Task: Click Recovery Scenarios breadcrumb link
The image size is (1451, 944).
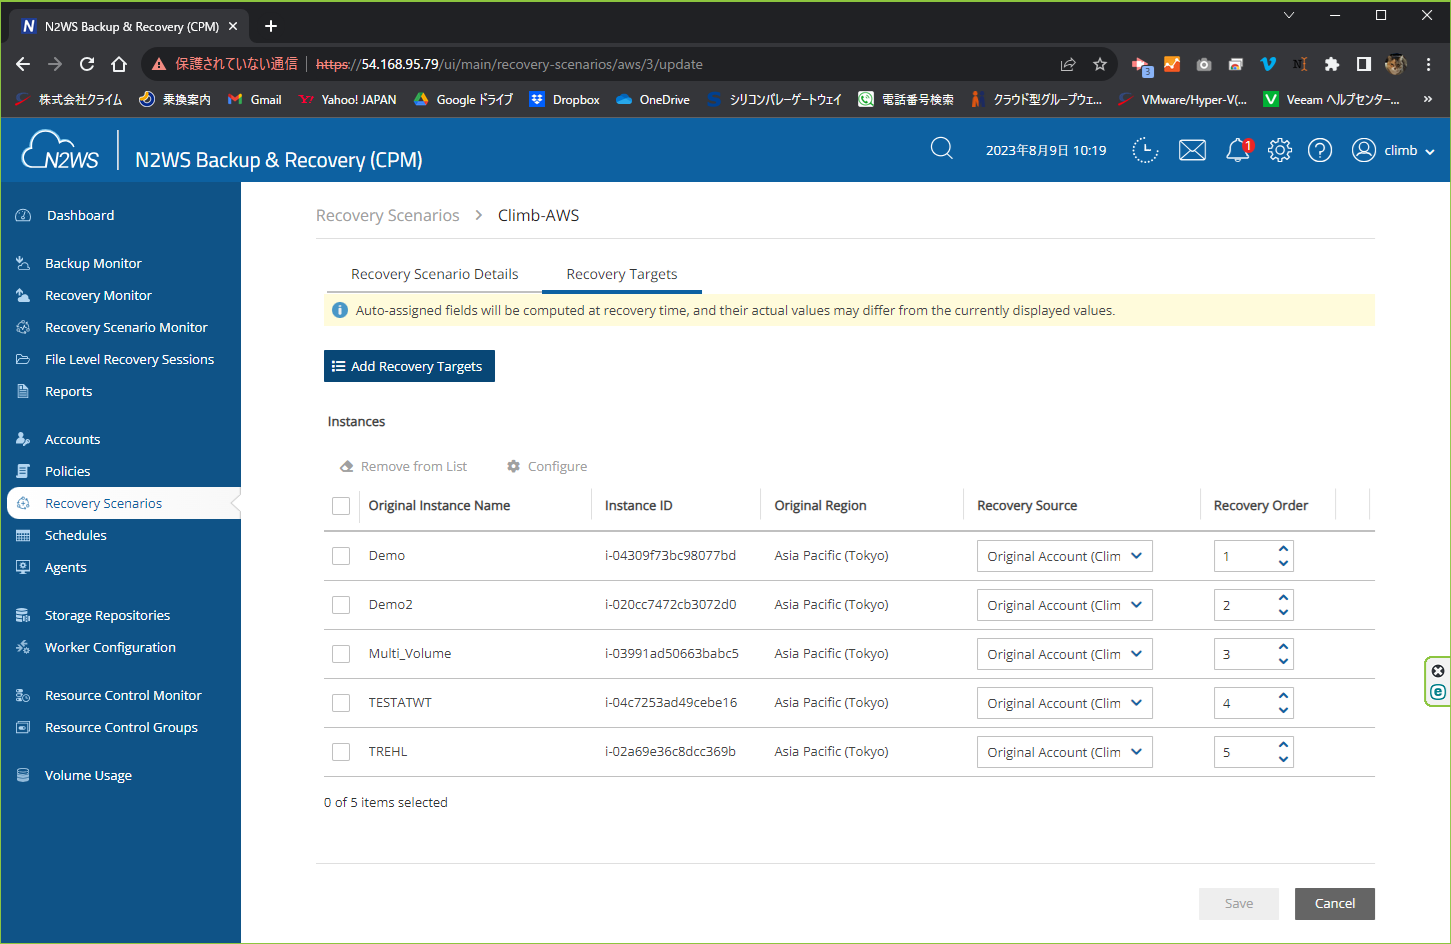Action: 387,215
